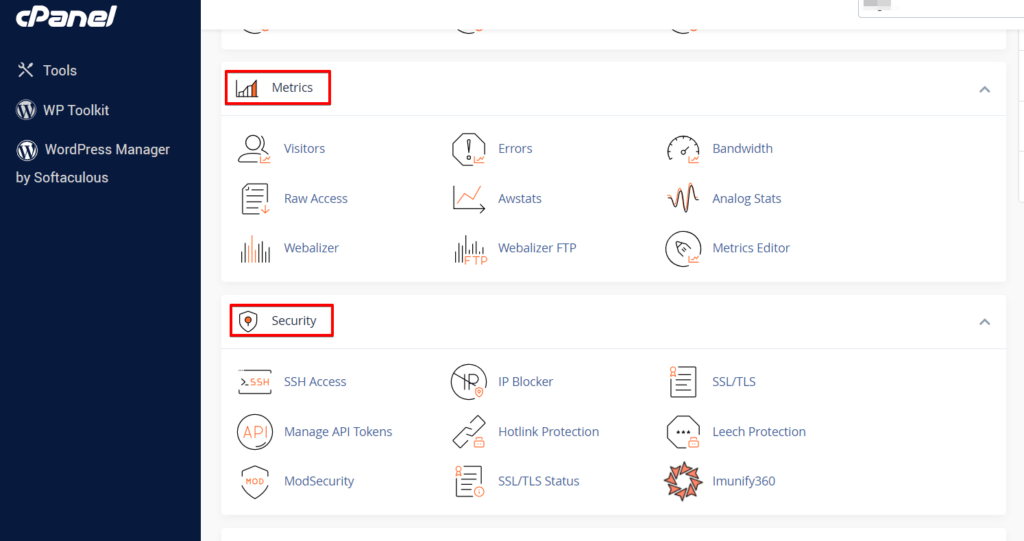Open the Errors link
This screenshot has width=1024, height=541.
point(515,148)
